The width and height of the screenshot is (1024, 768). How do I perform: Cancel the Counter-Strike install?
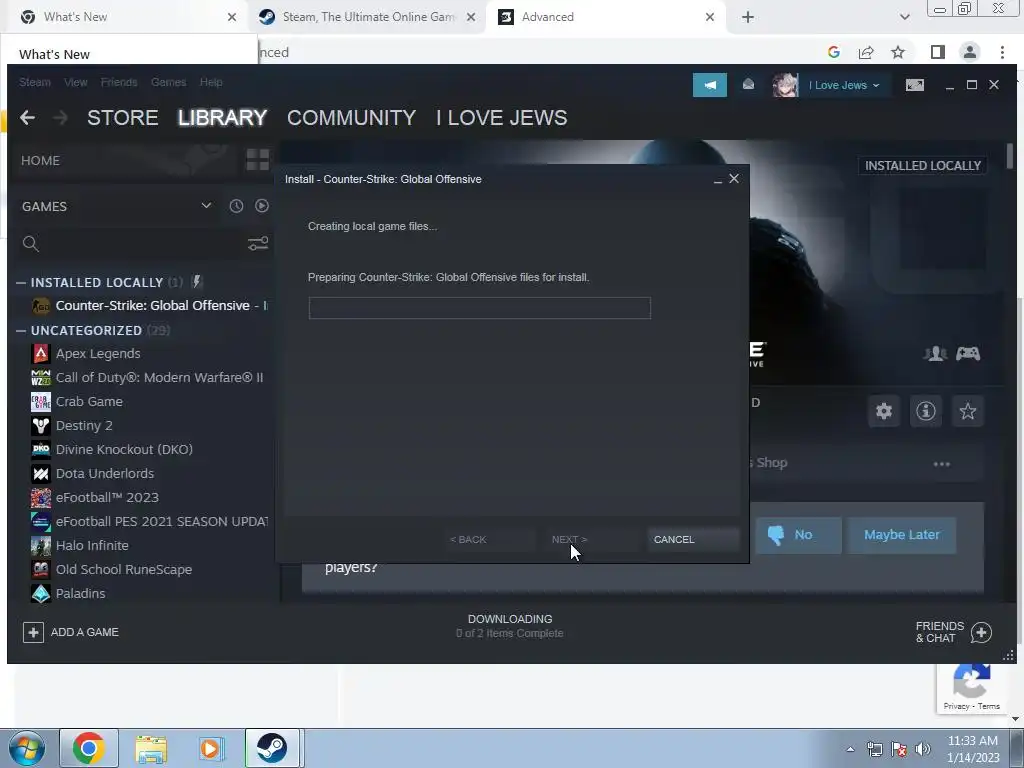pos(693,539)
